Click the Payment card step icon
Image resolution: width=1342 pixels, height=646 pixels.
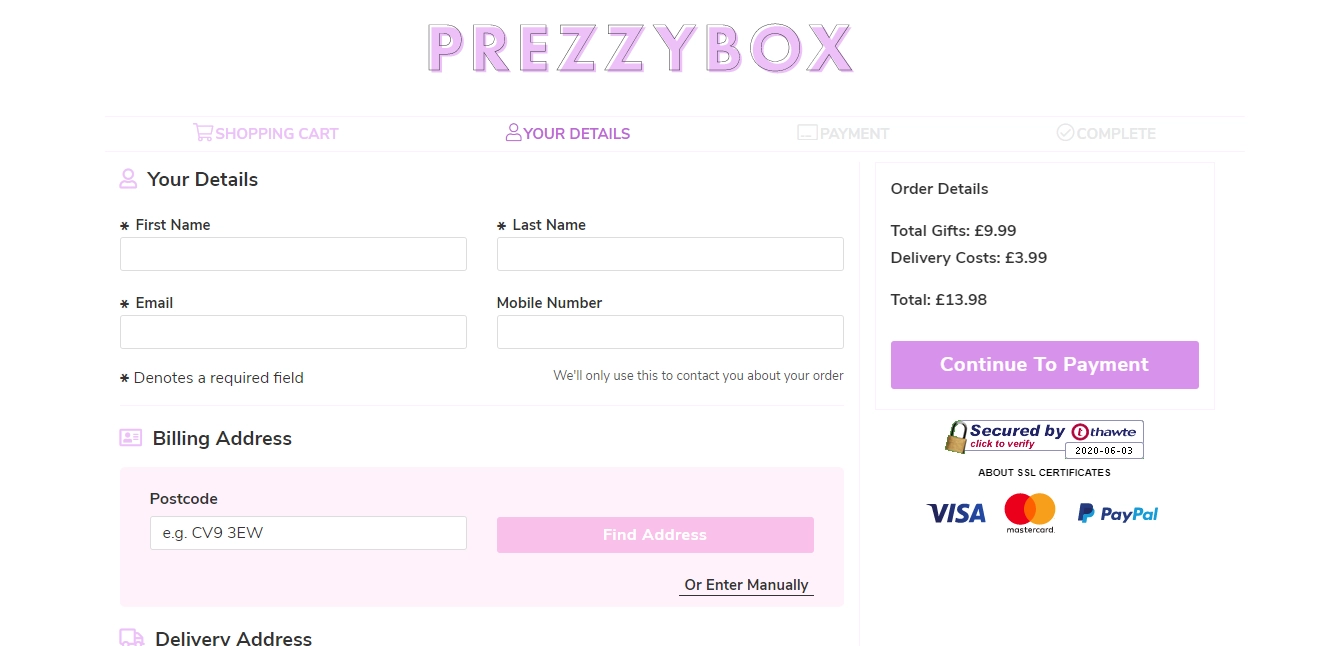tap(807, 132)
